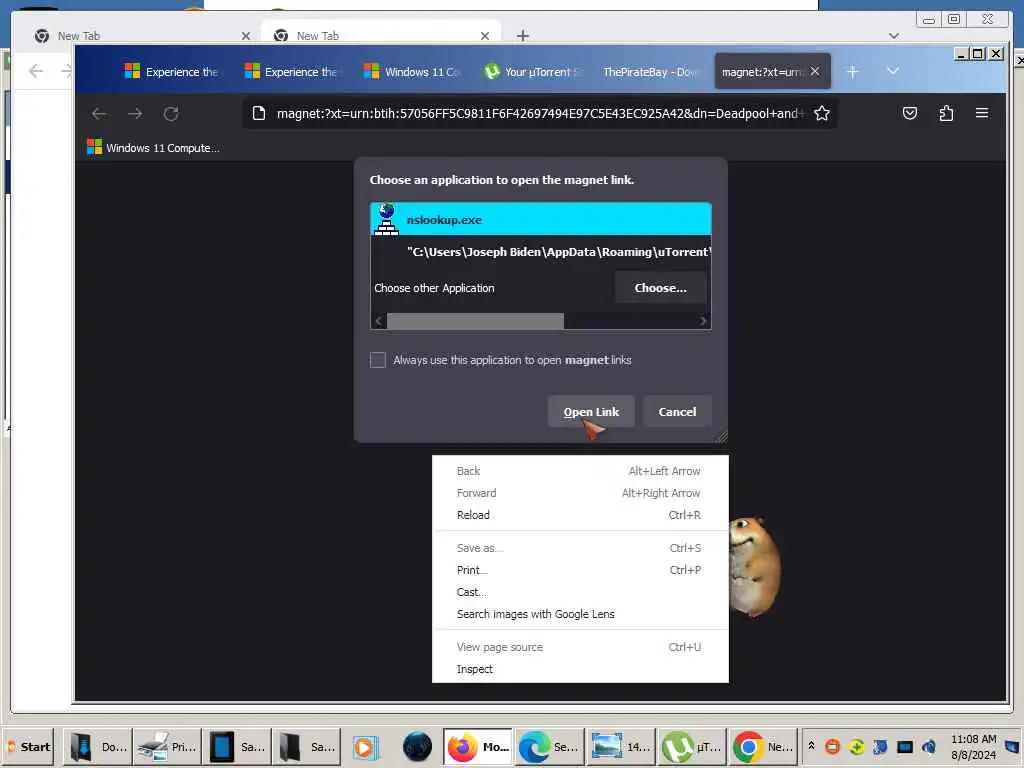This screenshot has width=1024, height=768.
Task: Select Search images with Google Lens
Action: 580,614
